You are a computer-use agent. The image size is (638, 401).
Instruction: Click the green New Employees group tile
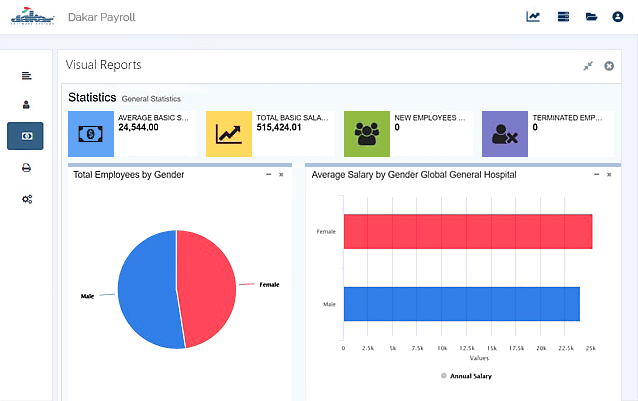pos(367,134)
